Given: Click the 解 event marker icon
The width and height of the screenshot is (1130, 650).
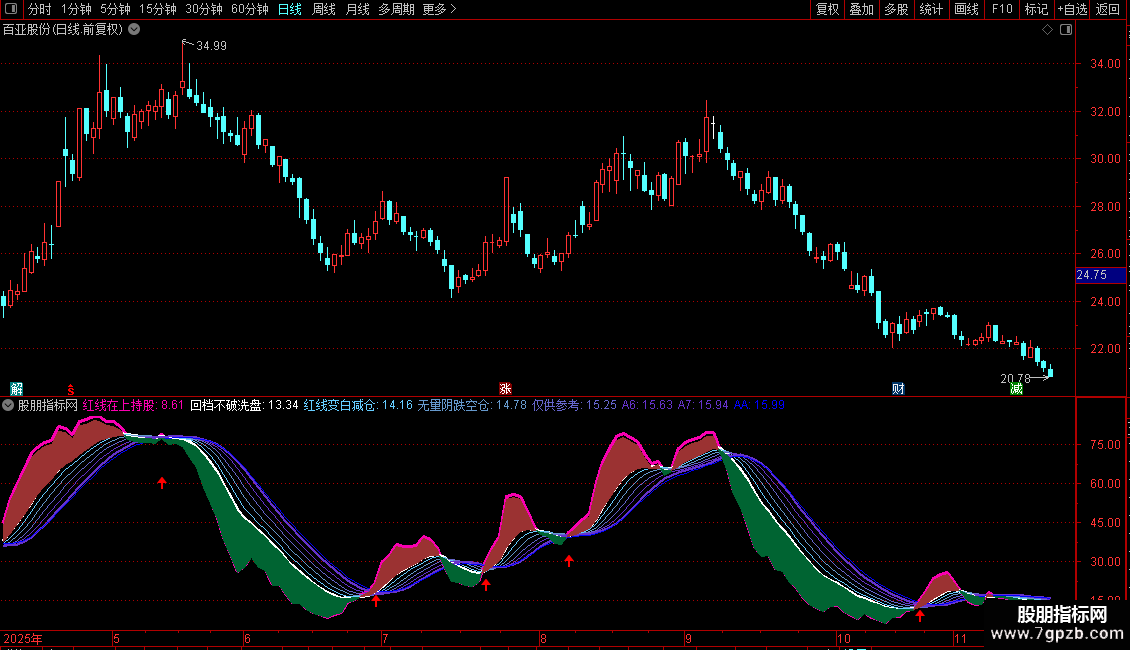Looking at the screenshot, I should click(x=16, y=388).
